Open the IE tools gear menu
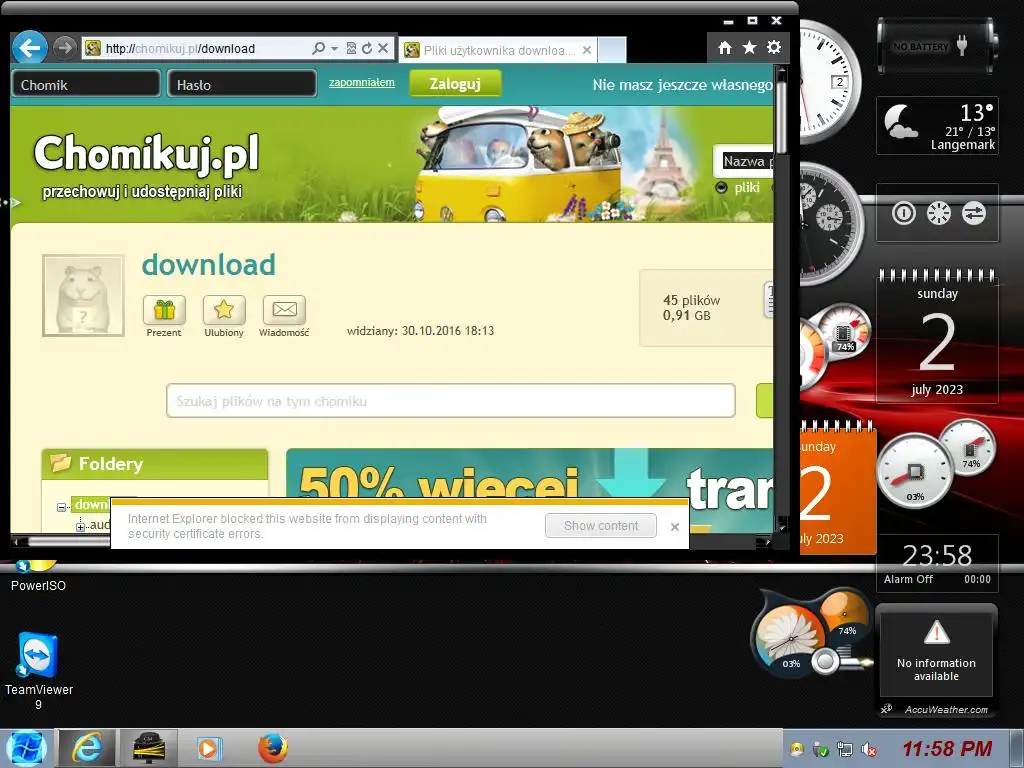 [x=774, y=48]
